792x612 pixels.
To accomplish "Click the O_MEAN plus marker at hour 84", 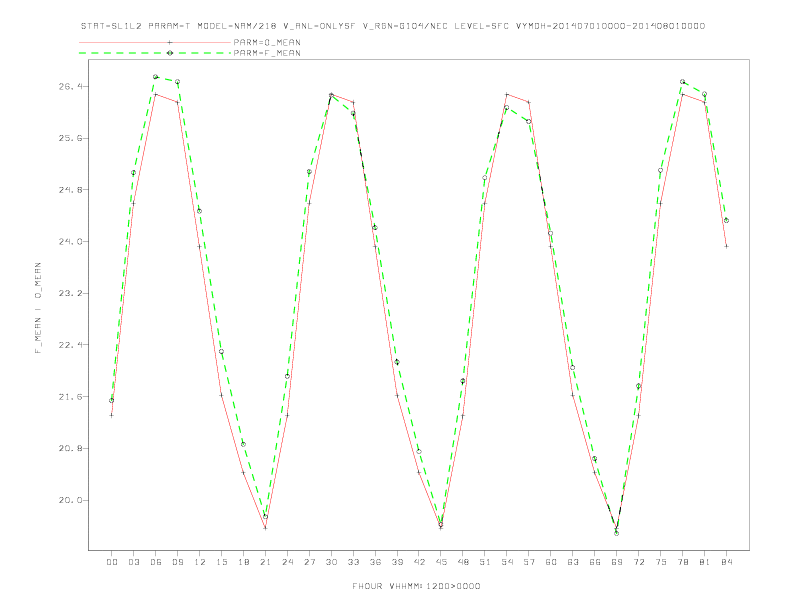I will tap(726, 246).
